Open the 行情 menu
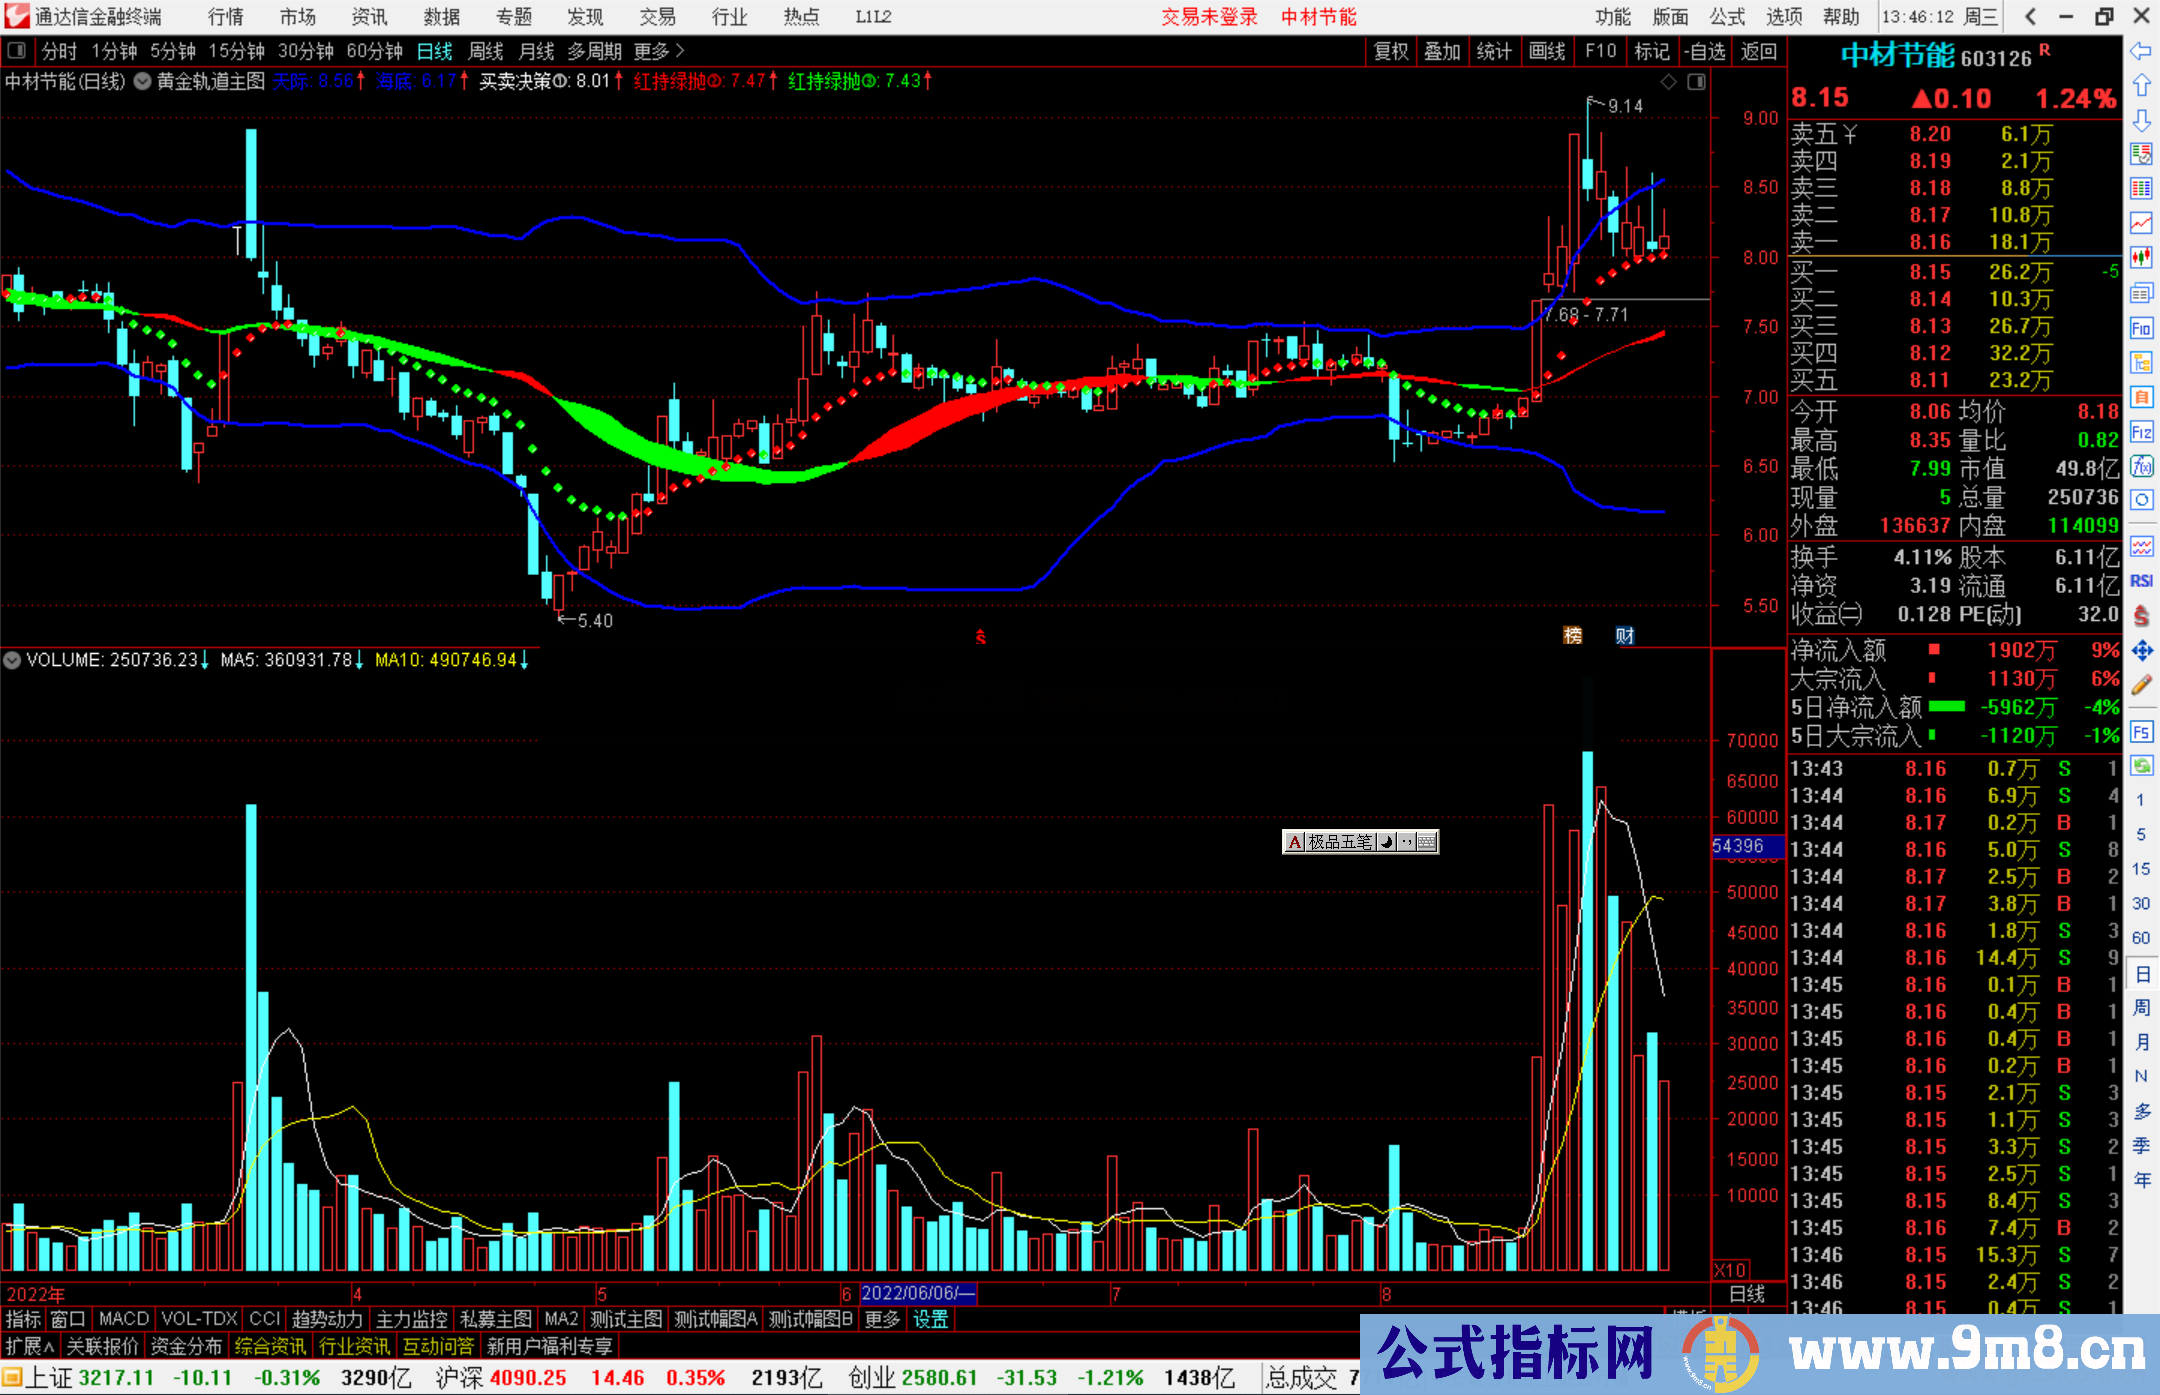Image resolution: width=2160 pixels, height=1395 pixels. pos(226,17)
